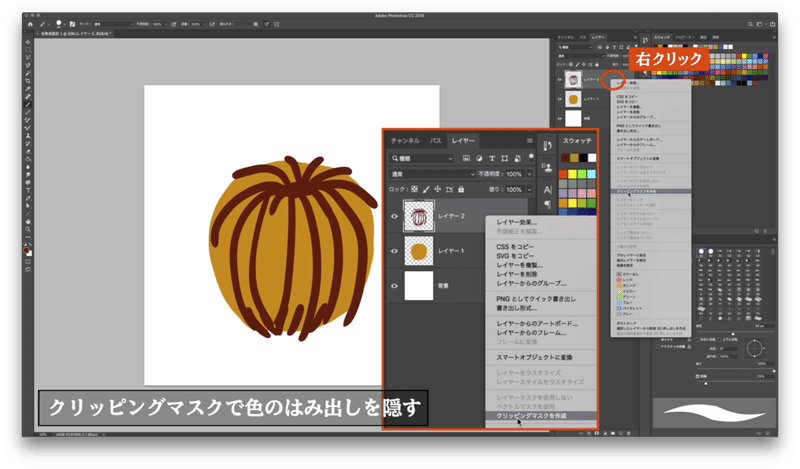
Task: Open the smoothing options gear icon
Action: coord(256,24)
